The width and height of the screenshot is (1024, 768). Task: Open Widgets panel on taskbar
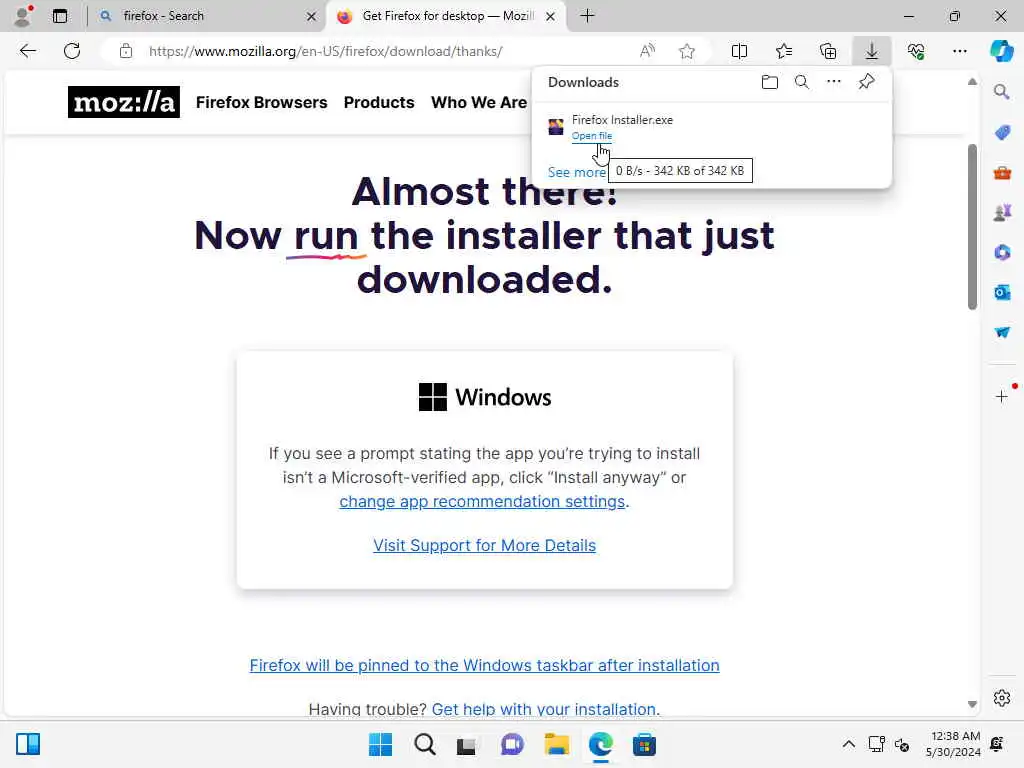point(27,744)
